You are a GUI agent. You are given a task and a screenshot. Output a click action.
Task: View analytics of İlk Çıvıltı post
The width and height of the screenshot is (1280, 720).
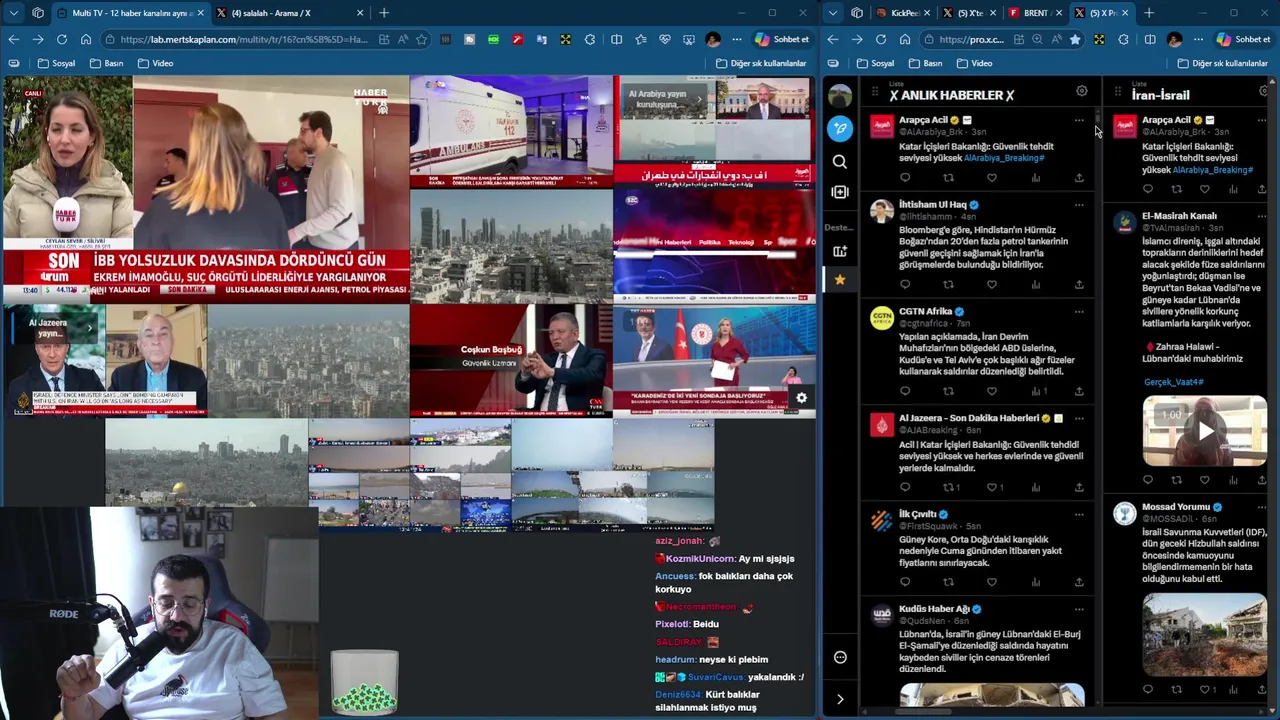[x=1036, y=582]
